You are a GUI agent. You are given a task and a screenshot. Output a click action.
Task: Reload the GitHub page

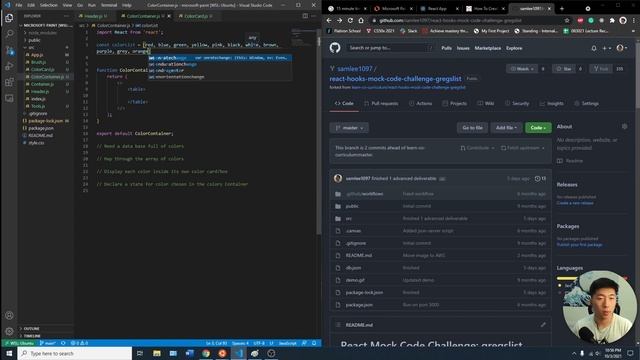(350, 20)
